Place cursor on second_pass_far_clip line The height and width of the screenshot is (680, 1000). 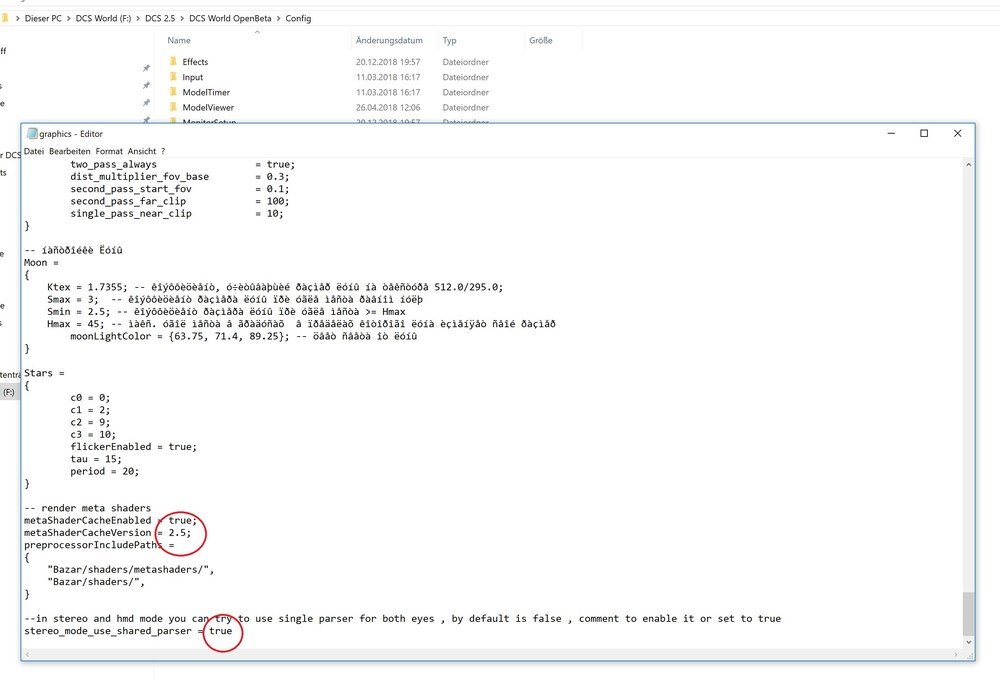pos(180,202)
